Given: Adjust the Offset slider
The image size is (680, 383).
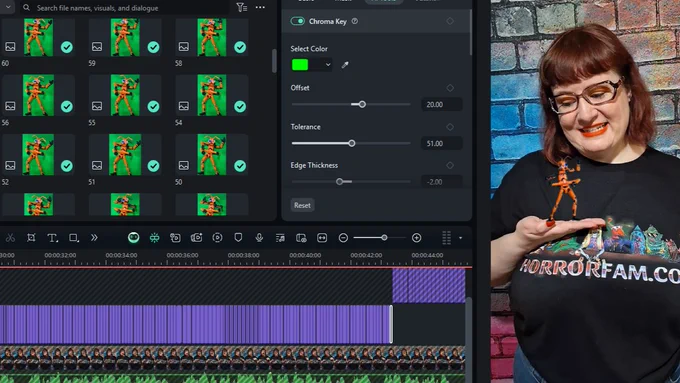Looking at the screenshot, I should point(351,105).
